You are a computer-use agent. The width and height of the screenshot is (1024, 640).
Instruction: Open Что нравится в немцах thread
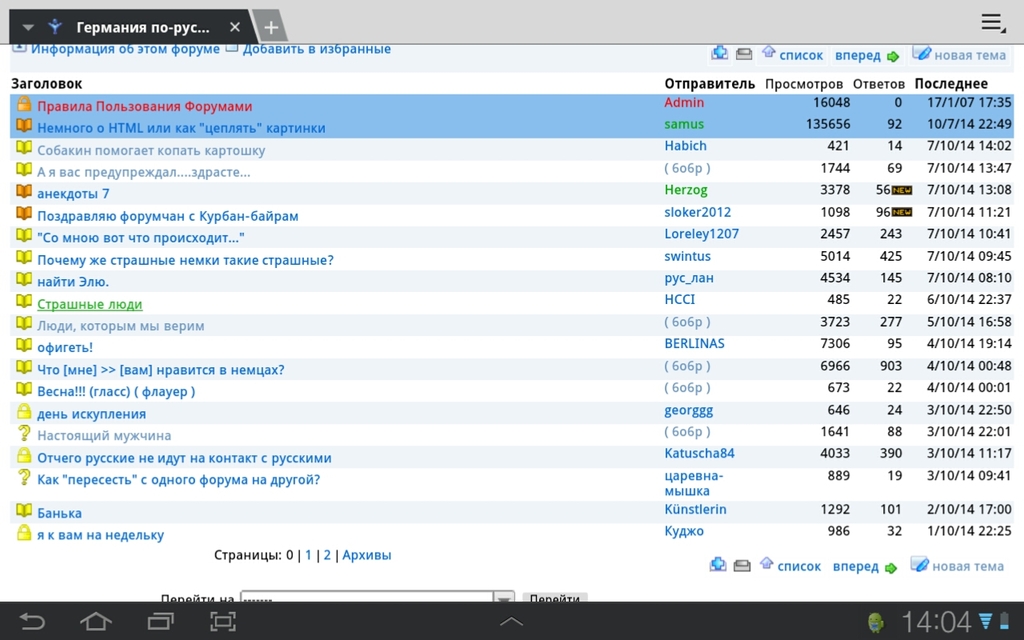click(x=161, y=370)
